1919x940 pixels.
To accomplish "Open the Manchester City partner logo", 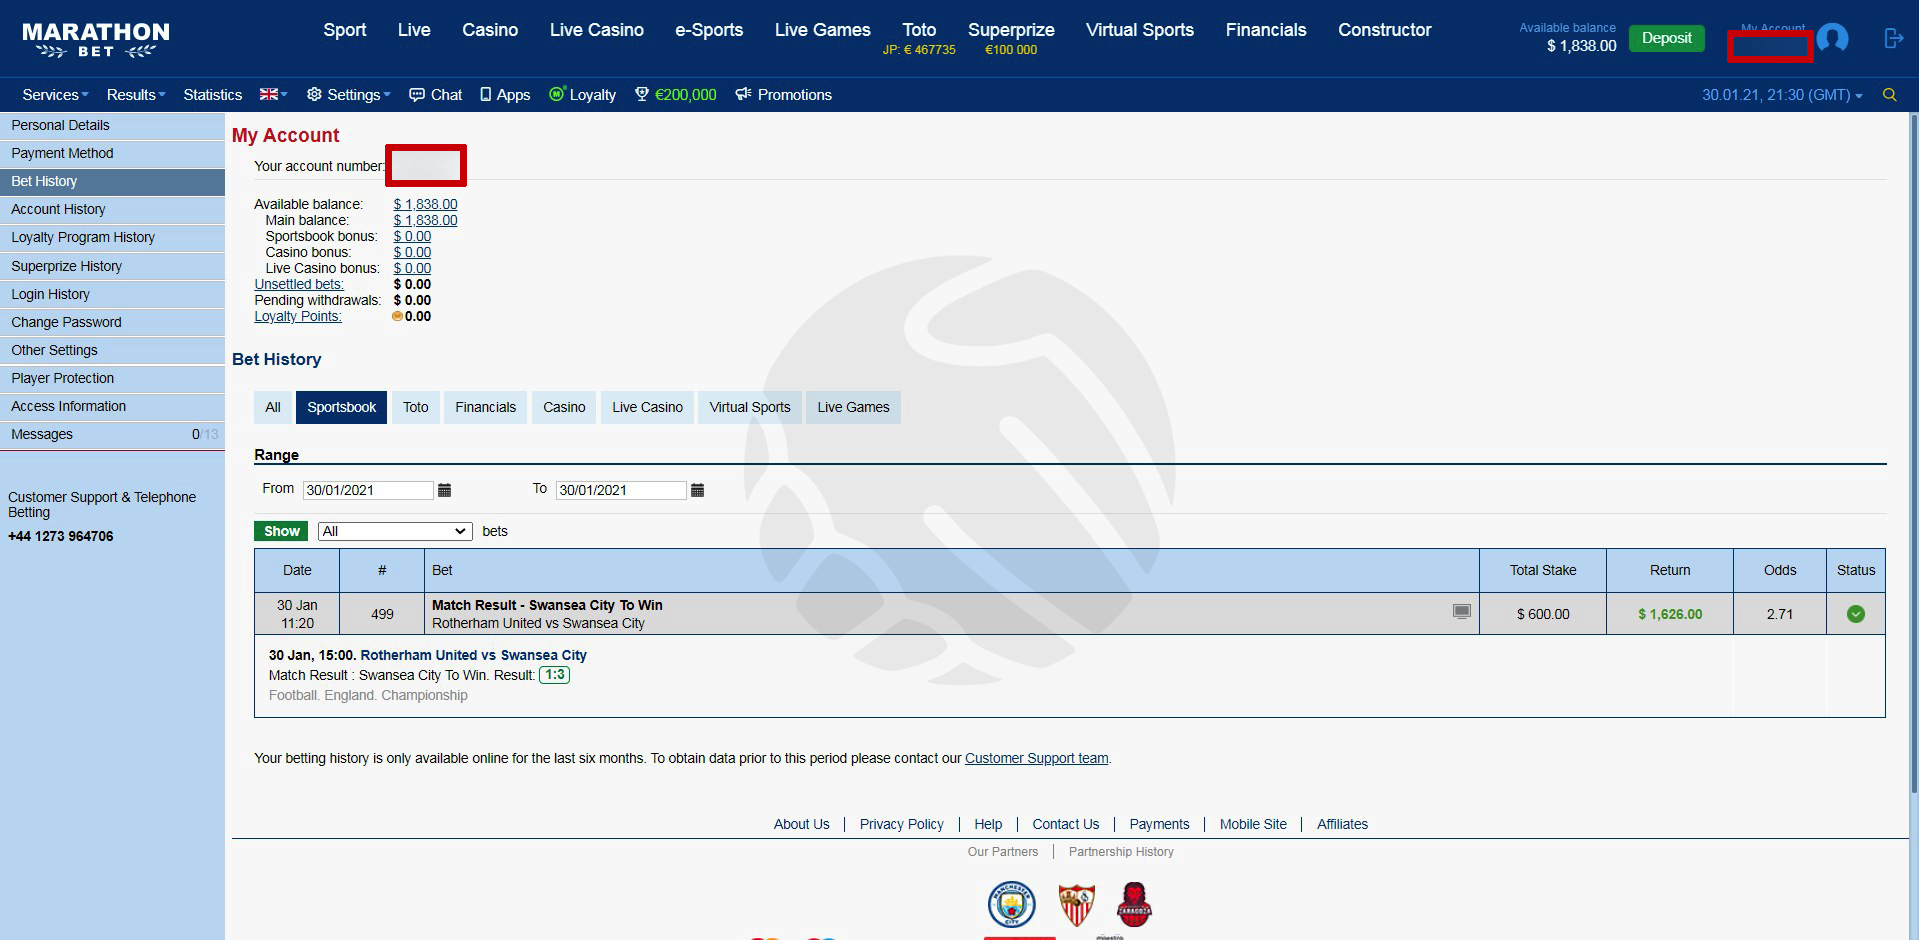I will (1011, 904).
